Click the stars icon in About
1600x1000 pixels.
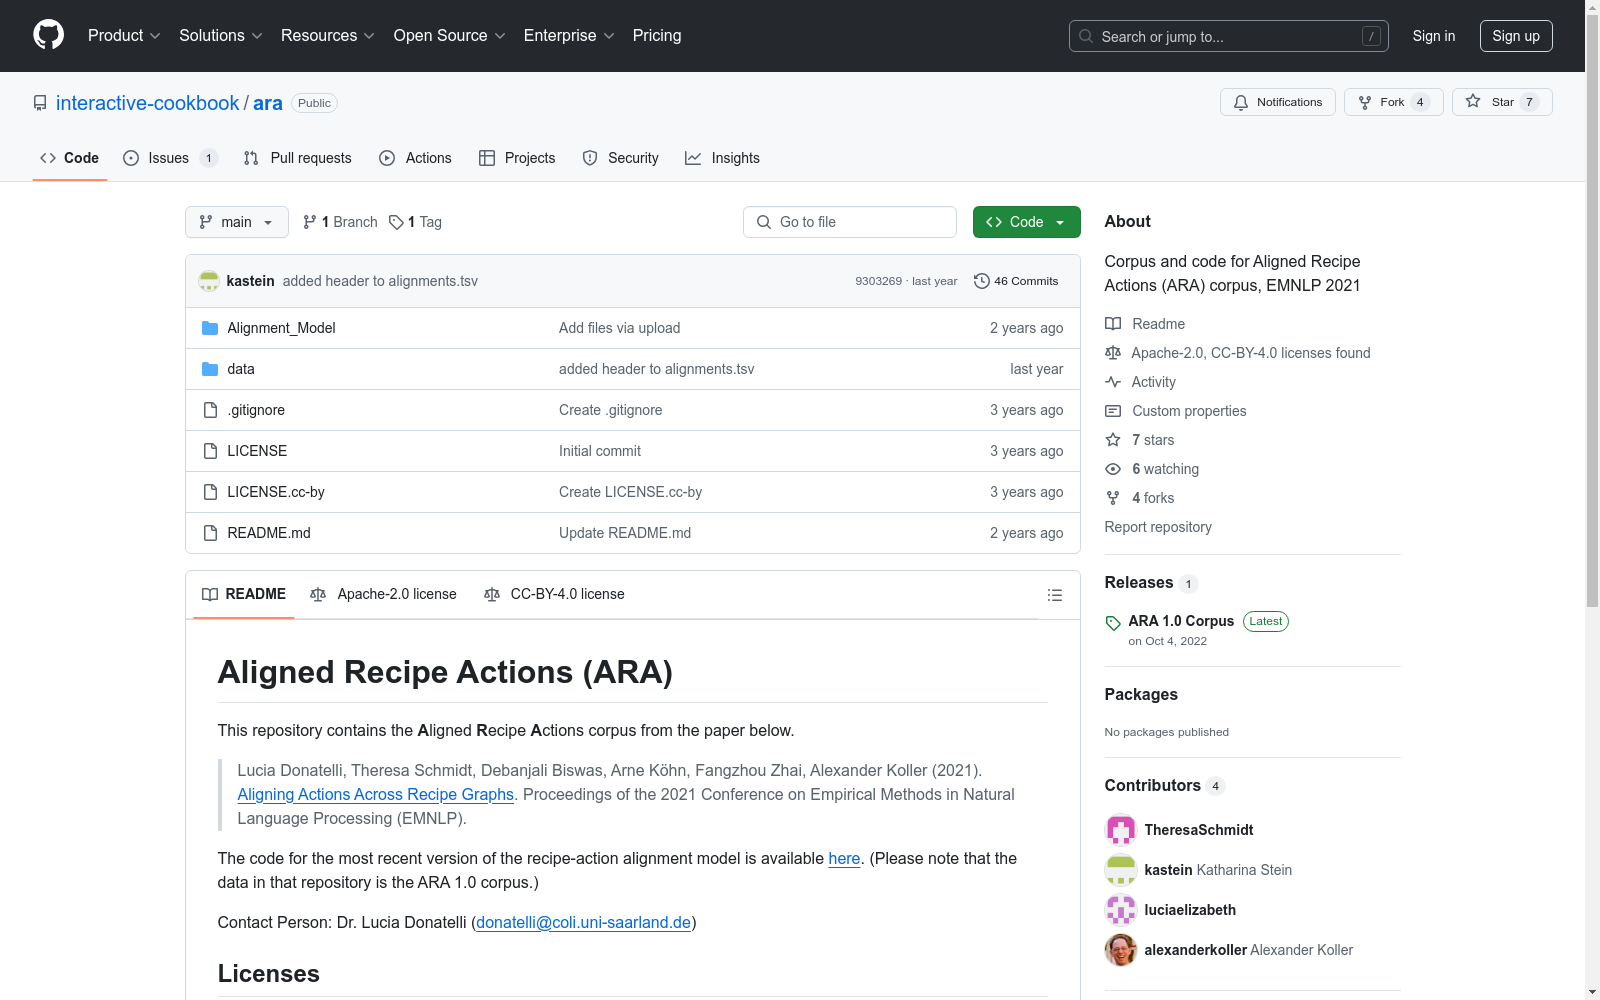[1113, 440]
